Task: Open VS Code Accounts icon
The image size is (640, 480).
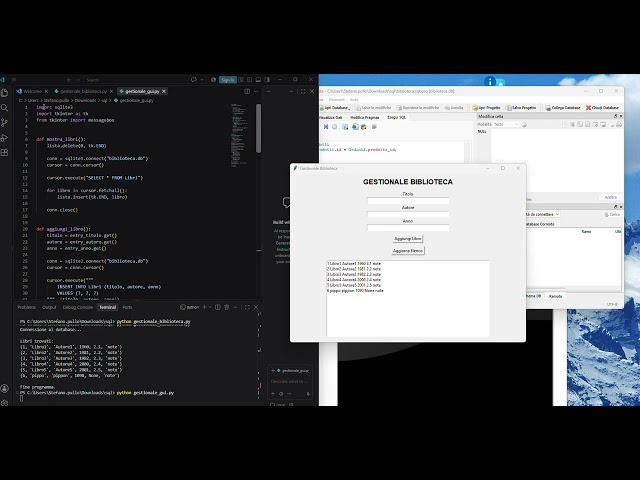Action: click(4, 388)
